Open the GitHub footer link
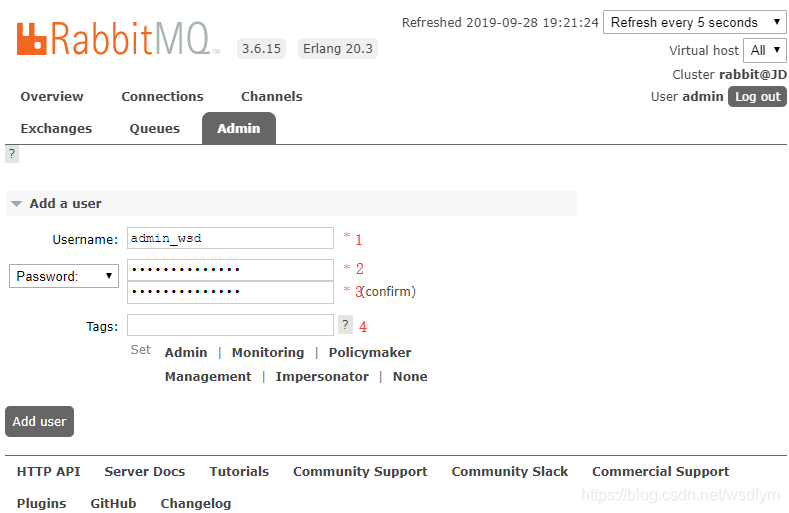Image resolution: width=789 pixels, height=513 pixels. click(x=113, y=503)
